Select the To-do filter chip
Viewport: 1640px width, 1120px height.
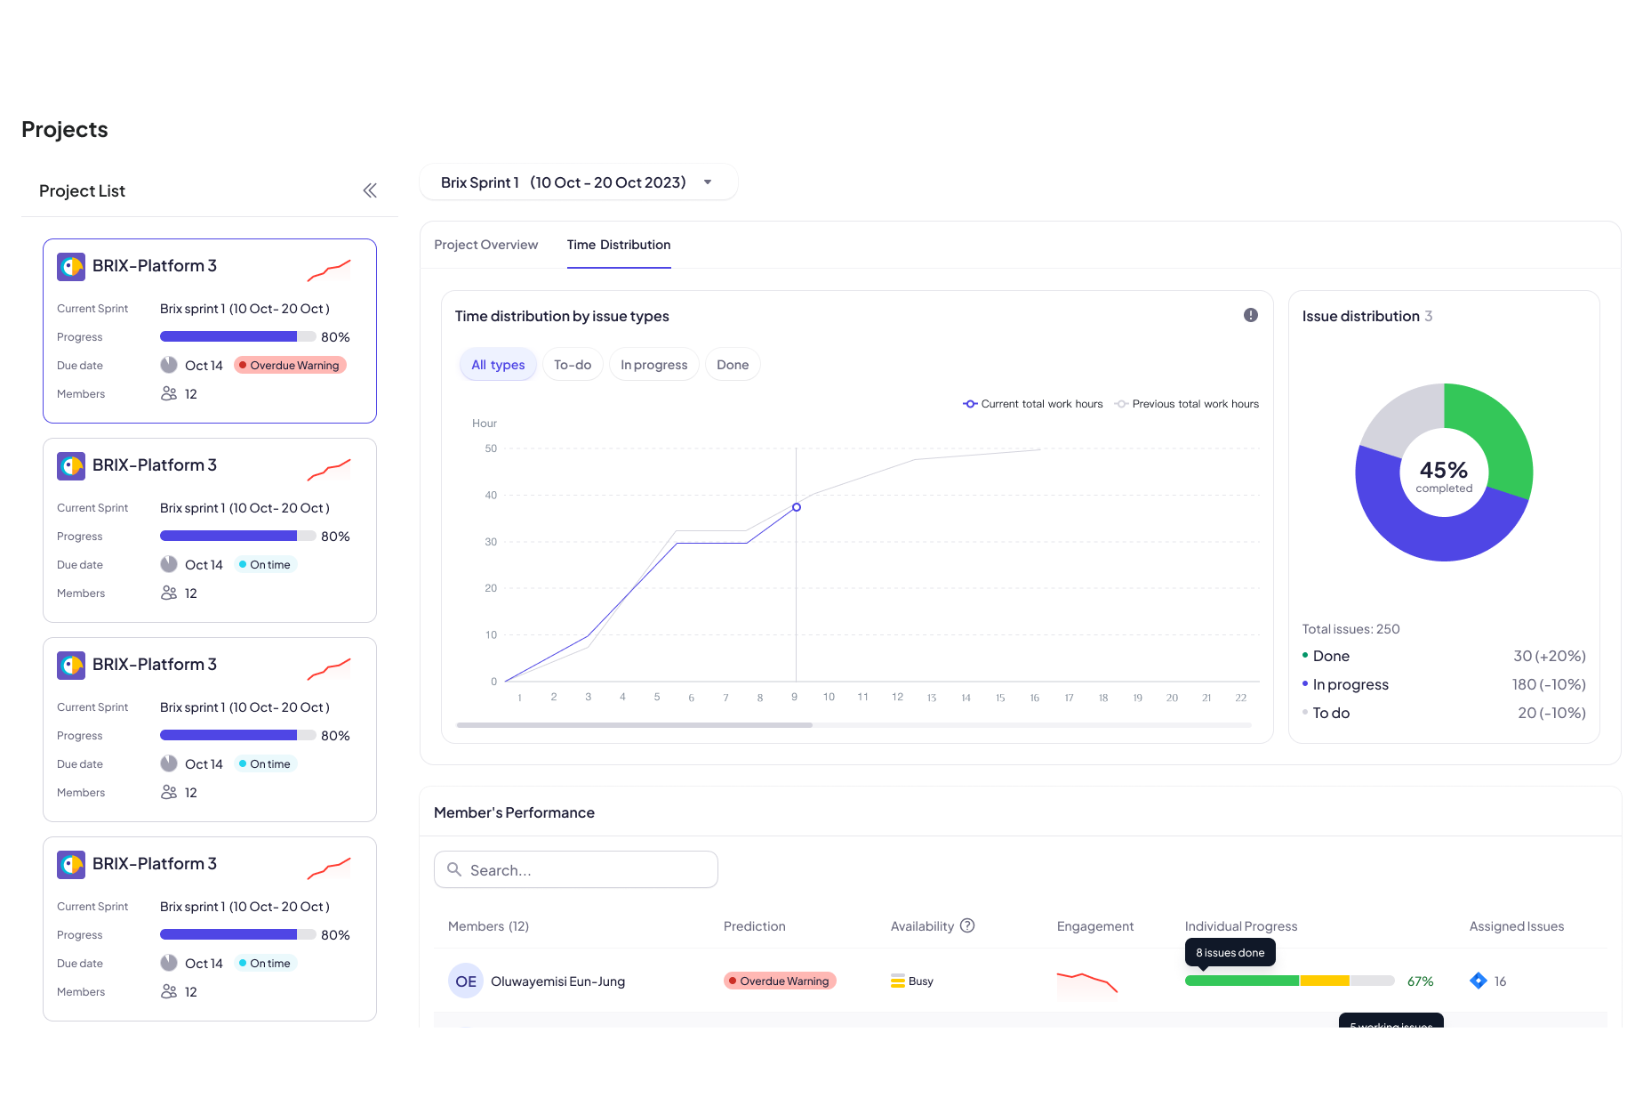pos(573,365)
